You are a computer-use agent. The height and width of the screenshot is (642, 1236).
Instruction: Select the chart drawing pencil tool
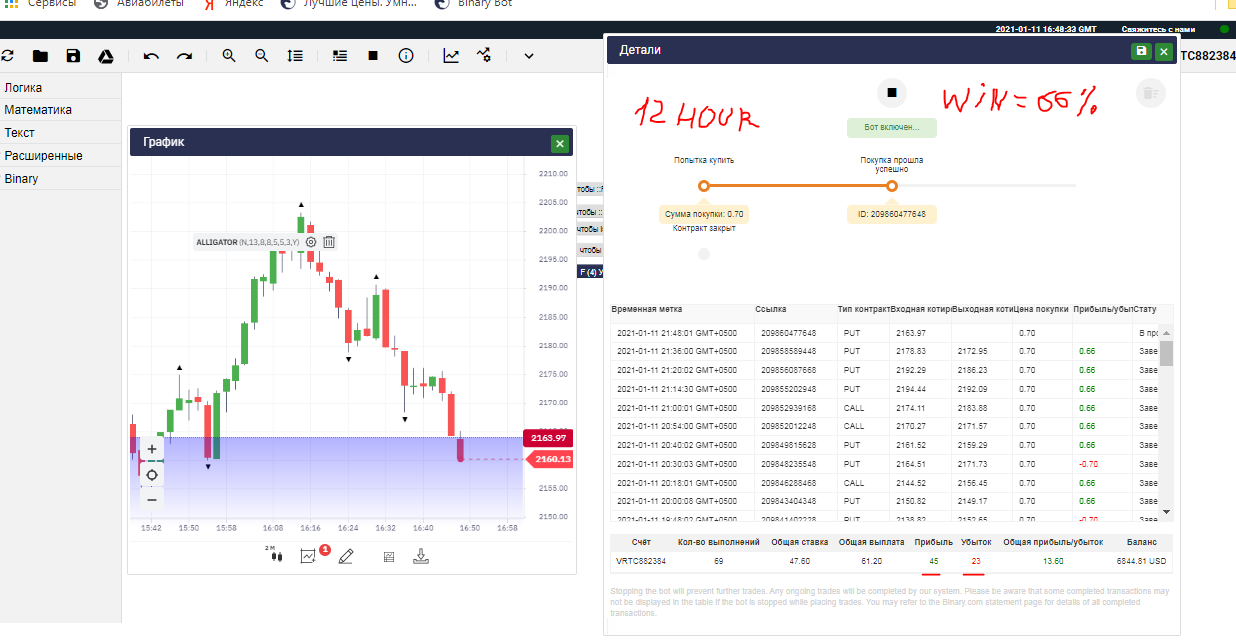click(x=346, y=556)
